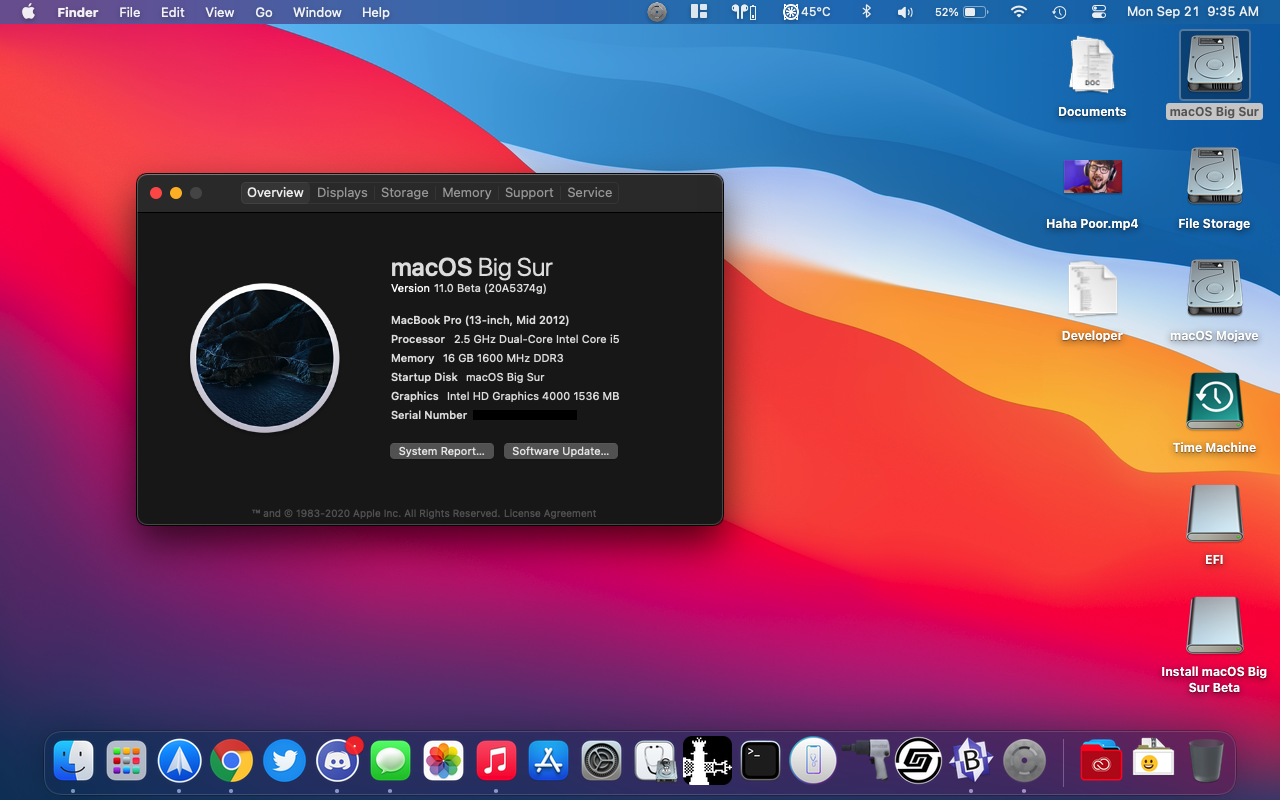Viewport: 1280px width, 800px height.
Task: Click the date and time clock
Action: (x=1192, y=12)
